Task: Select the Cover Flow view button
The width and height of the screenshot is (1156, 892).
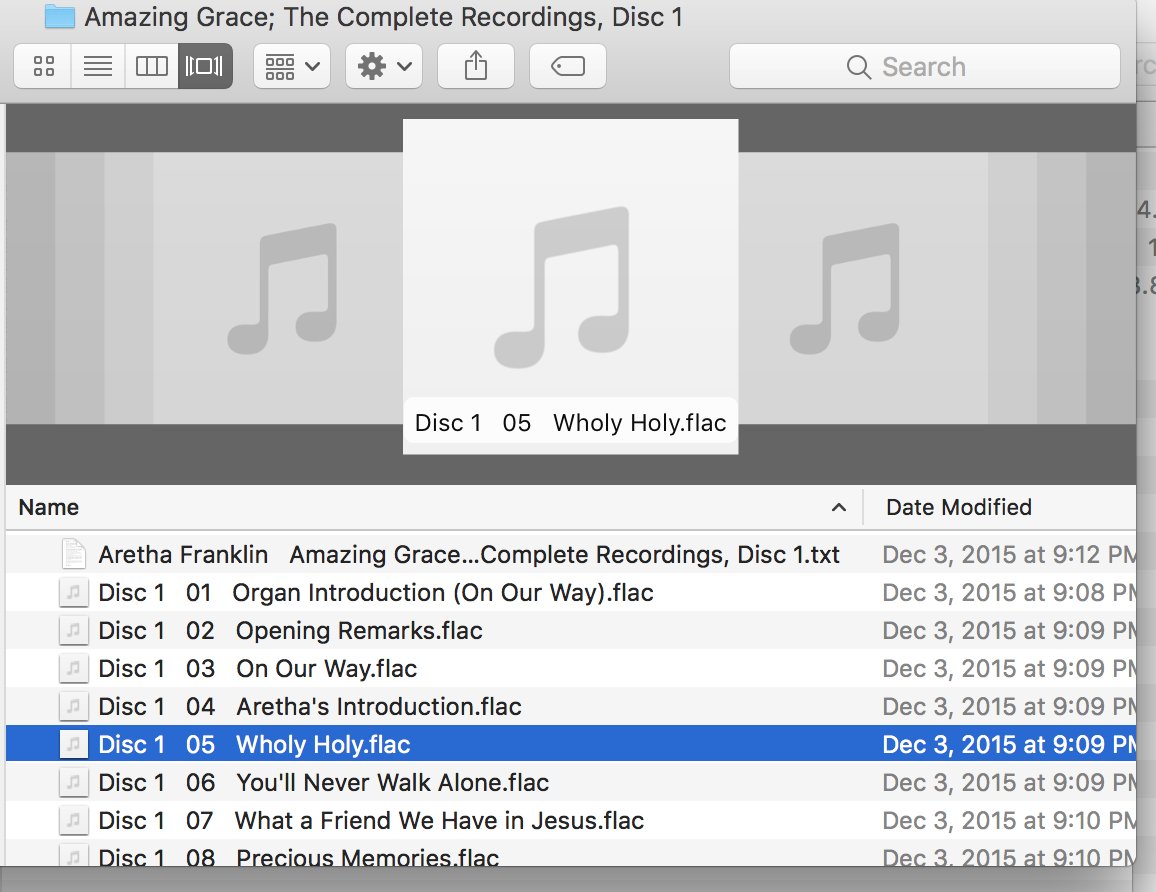Action: click(205, 66)
